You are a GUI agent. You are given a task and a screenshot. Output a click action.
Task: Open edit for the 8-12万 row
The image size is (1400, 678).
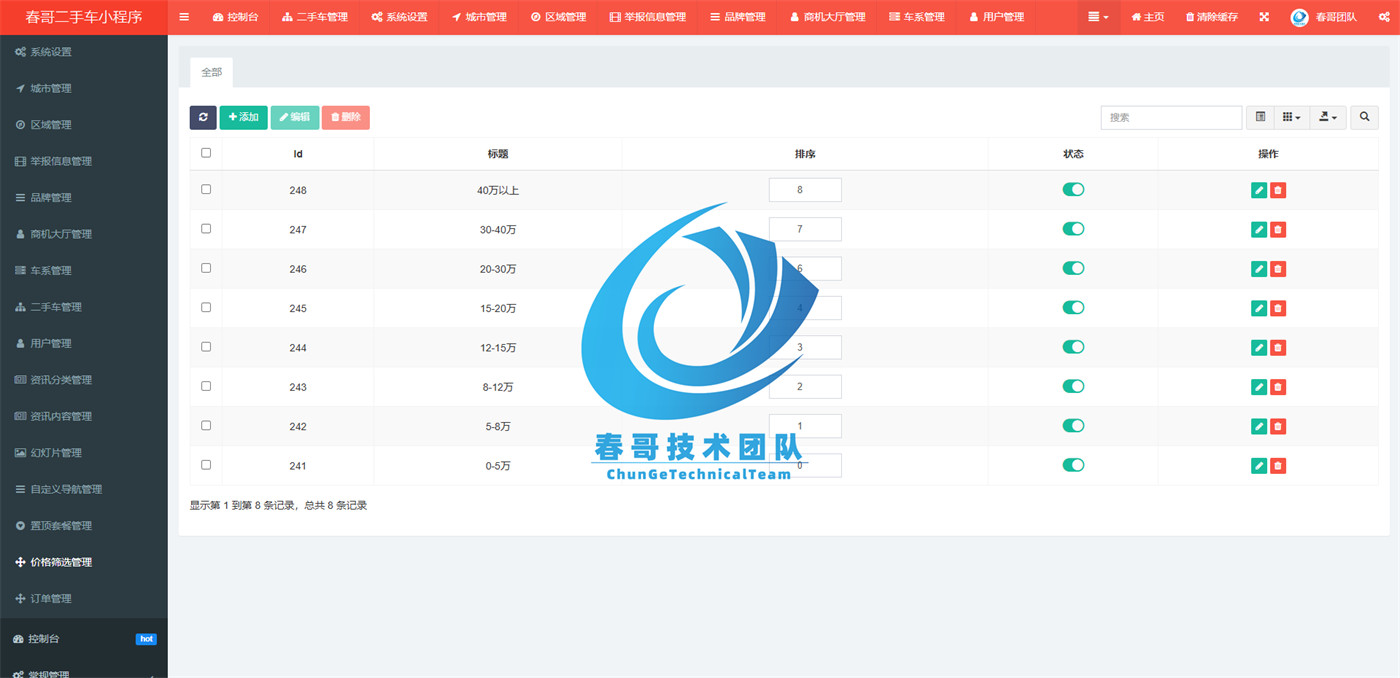coord(1259,387)
